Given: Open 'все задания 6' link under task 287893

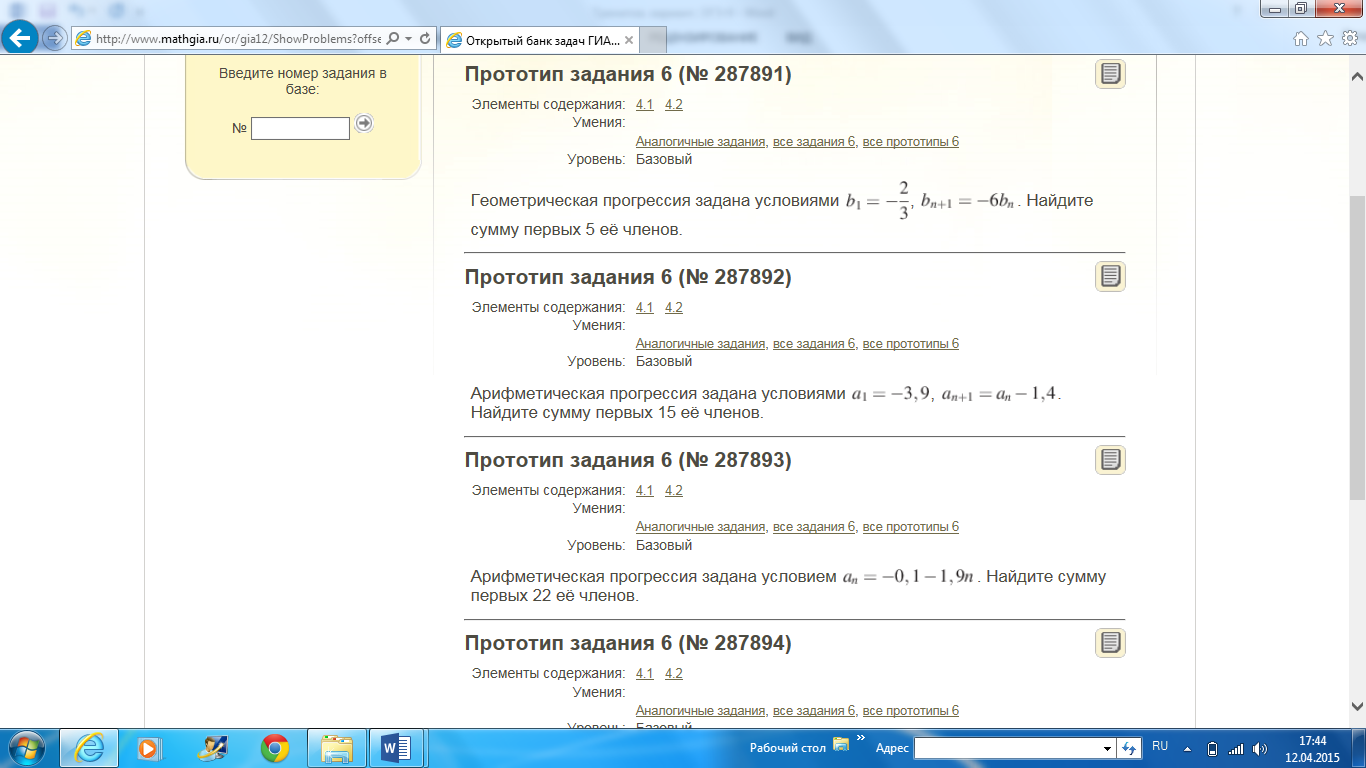Looking at the screenshot, I should 814,527.
